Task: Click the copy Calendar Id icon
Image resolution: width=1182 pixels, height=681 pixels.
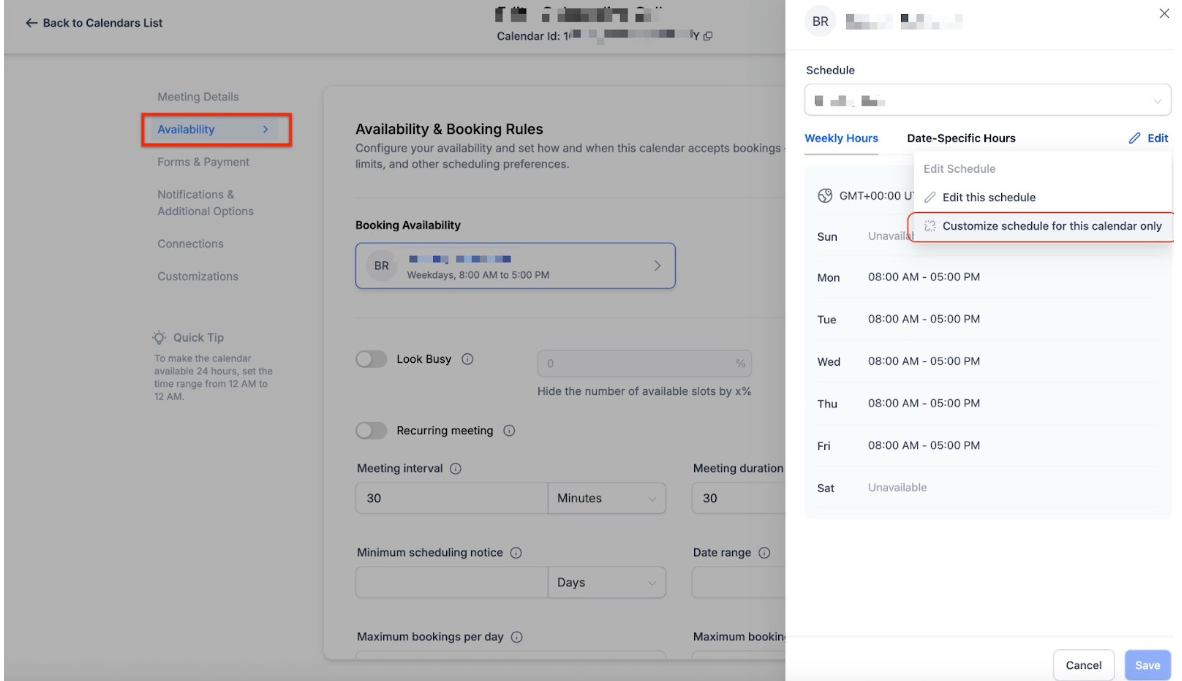Action: coord(708,38)
